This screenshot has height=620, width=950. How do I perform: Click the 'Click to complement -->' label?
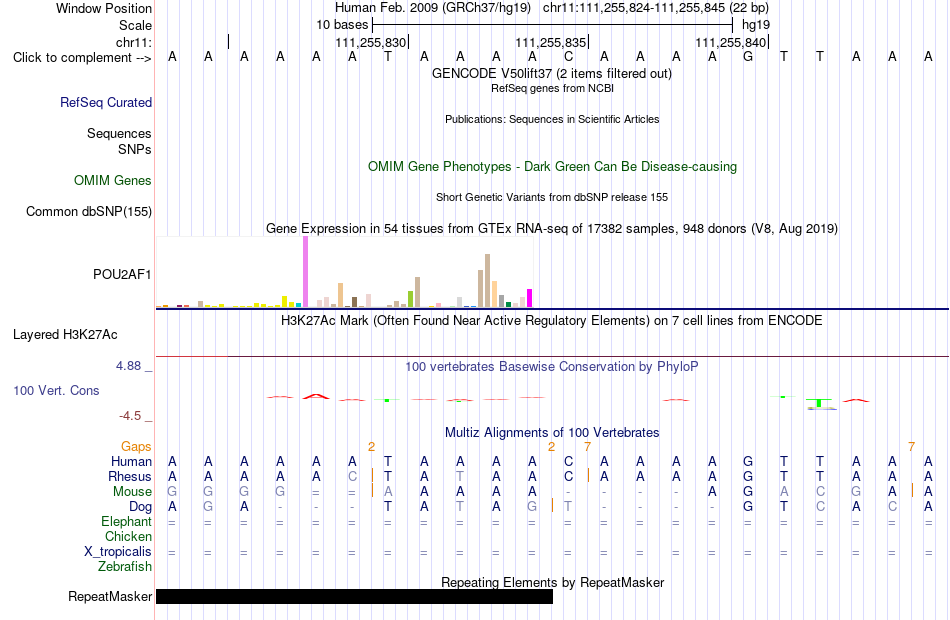pyautogui.click(x=82, y=58)
